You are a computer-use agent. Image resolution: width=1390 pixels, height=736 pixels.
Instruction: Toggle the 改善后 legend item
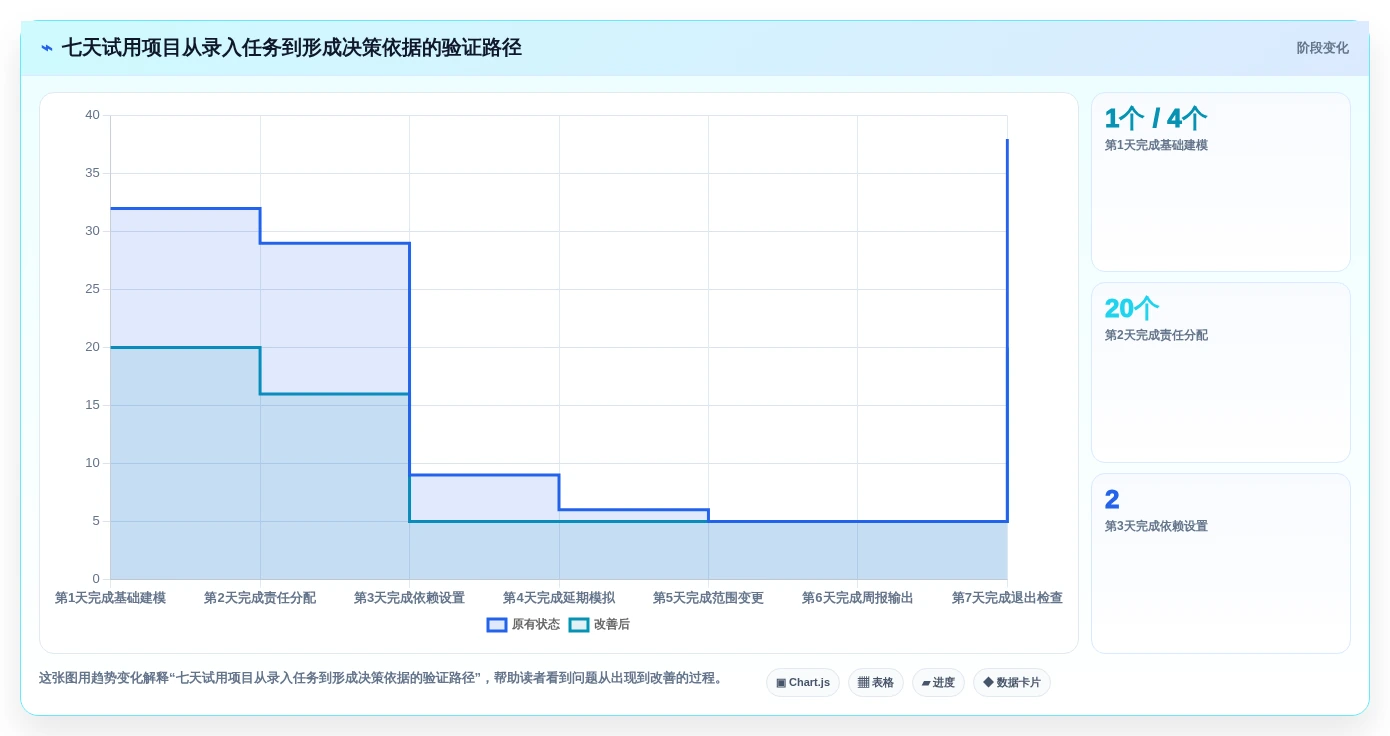pyautogui.click(x=599, y=625)
